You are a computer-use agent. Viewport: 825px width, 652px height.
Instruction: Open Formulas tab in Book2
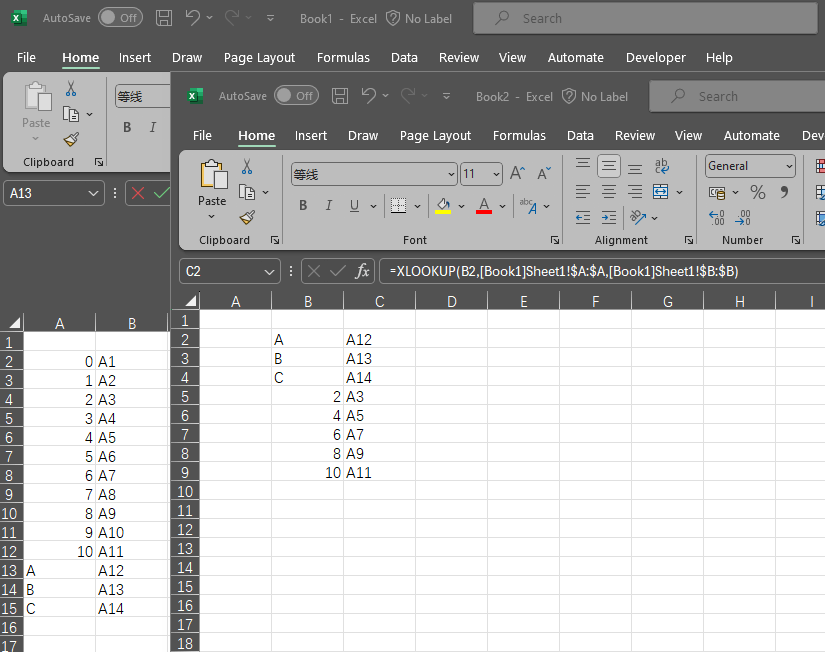point(519,136)
